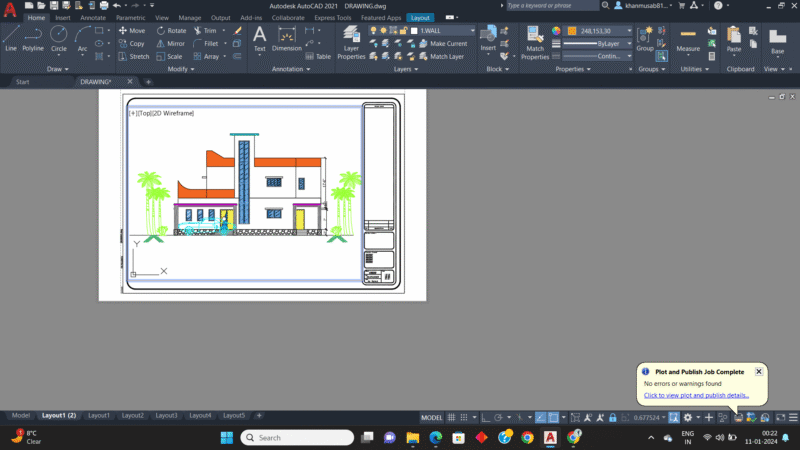800x450 pixels.
Task: Insert a Table
Action: point(318,57)
